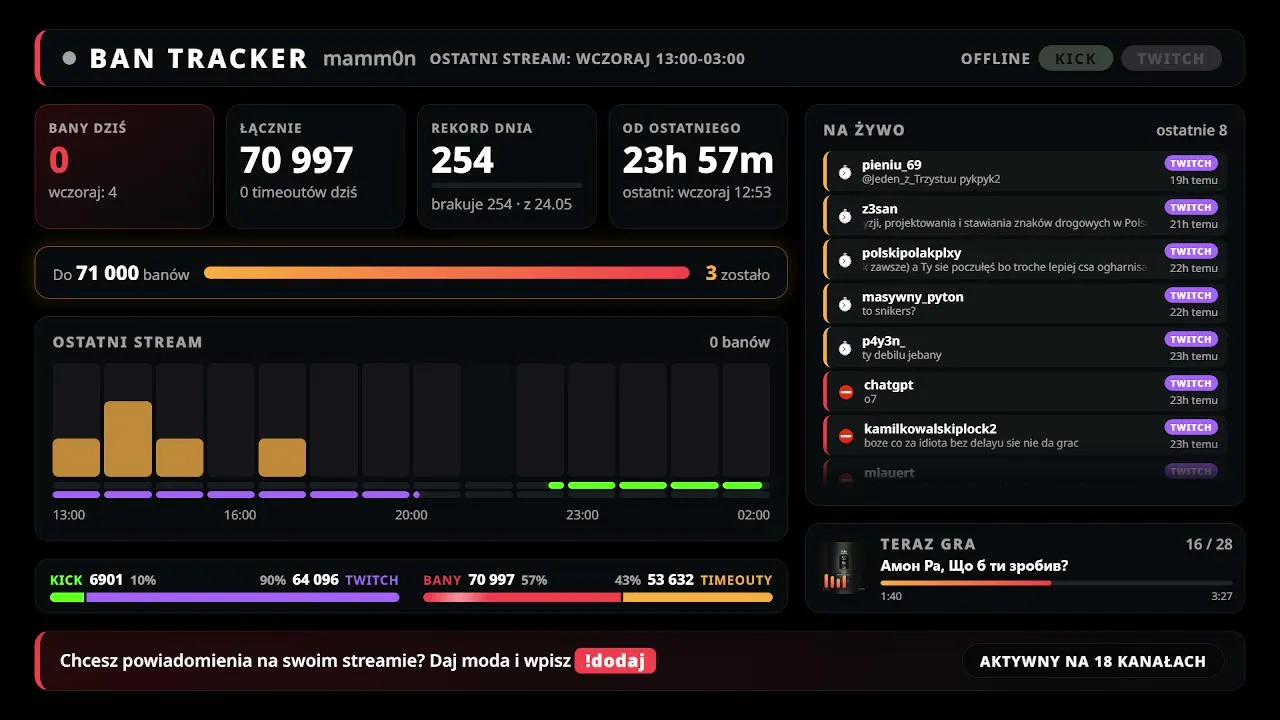Click the tallest orange bar in Ostatni Stream chart
This screenshot has height=720, width=1280.
(128, 439)
